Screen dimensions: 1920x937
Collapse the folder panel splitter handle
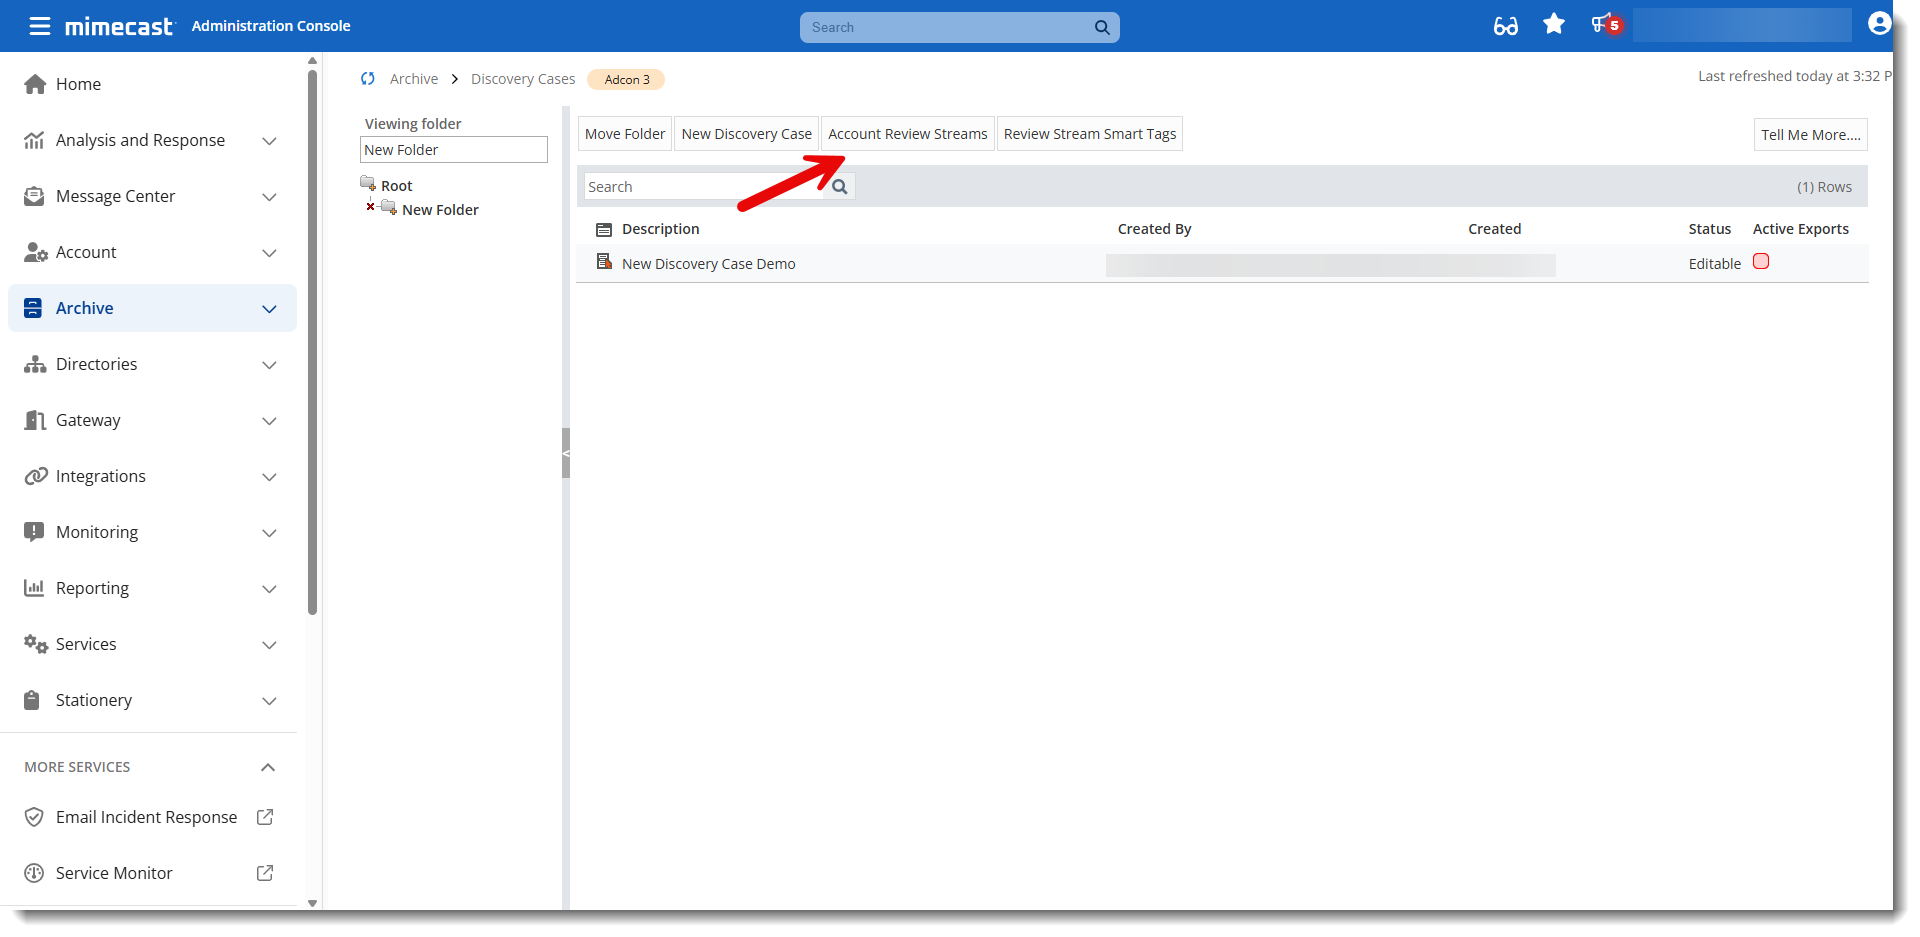(566, 453)
